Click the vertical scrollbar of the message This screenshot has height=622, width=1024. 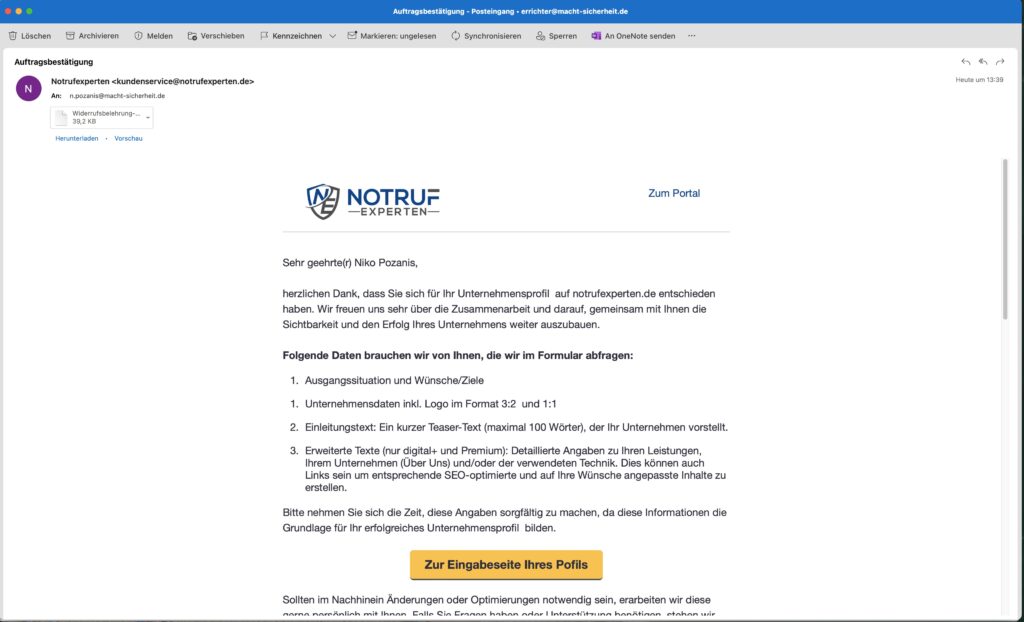1005,238
